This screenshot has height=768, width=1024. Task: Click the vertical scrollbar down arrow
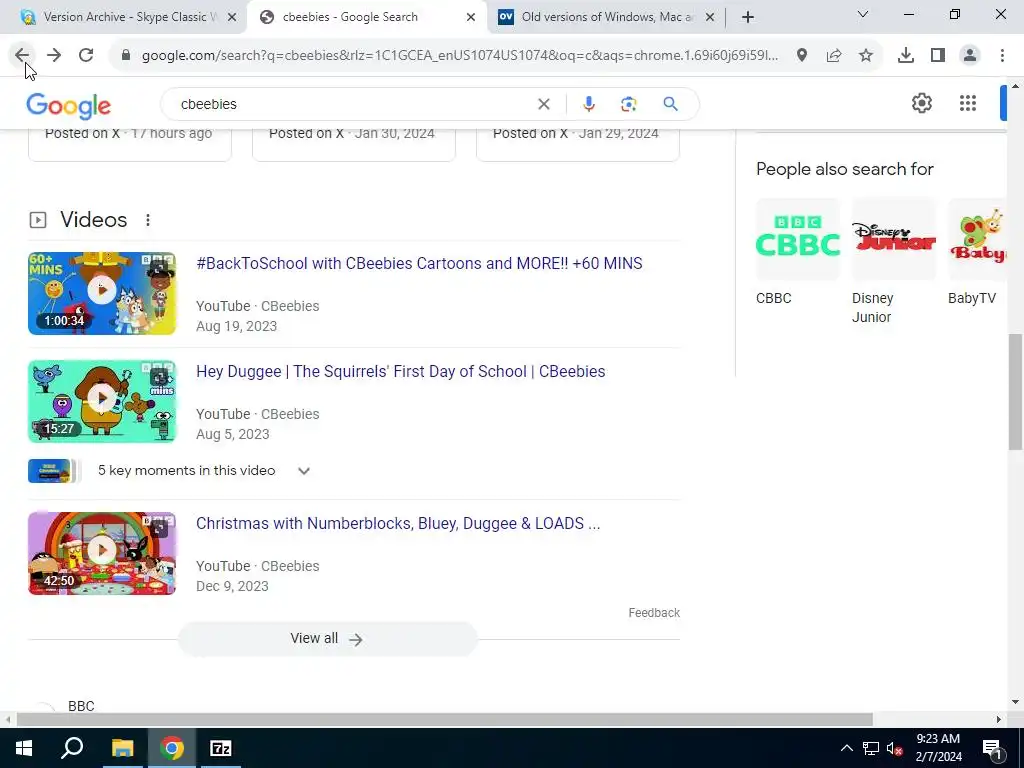[x=1015, y=703]
